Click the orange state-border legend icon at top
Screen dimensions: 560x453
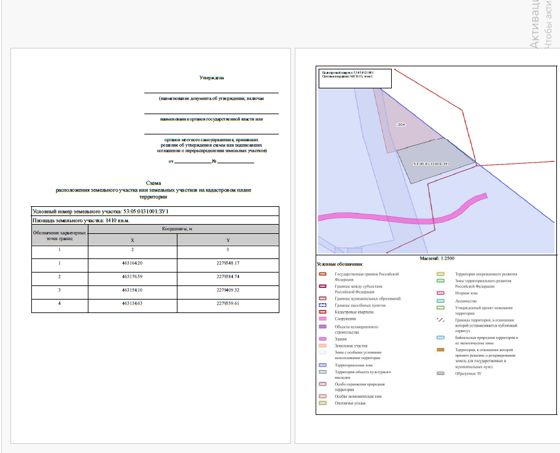coord(322,274)
